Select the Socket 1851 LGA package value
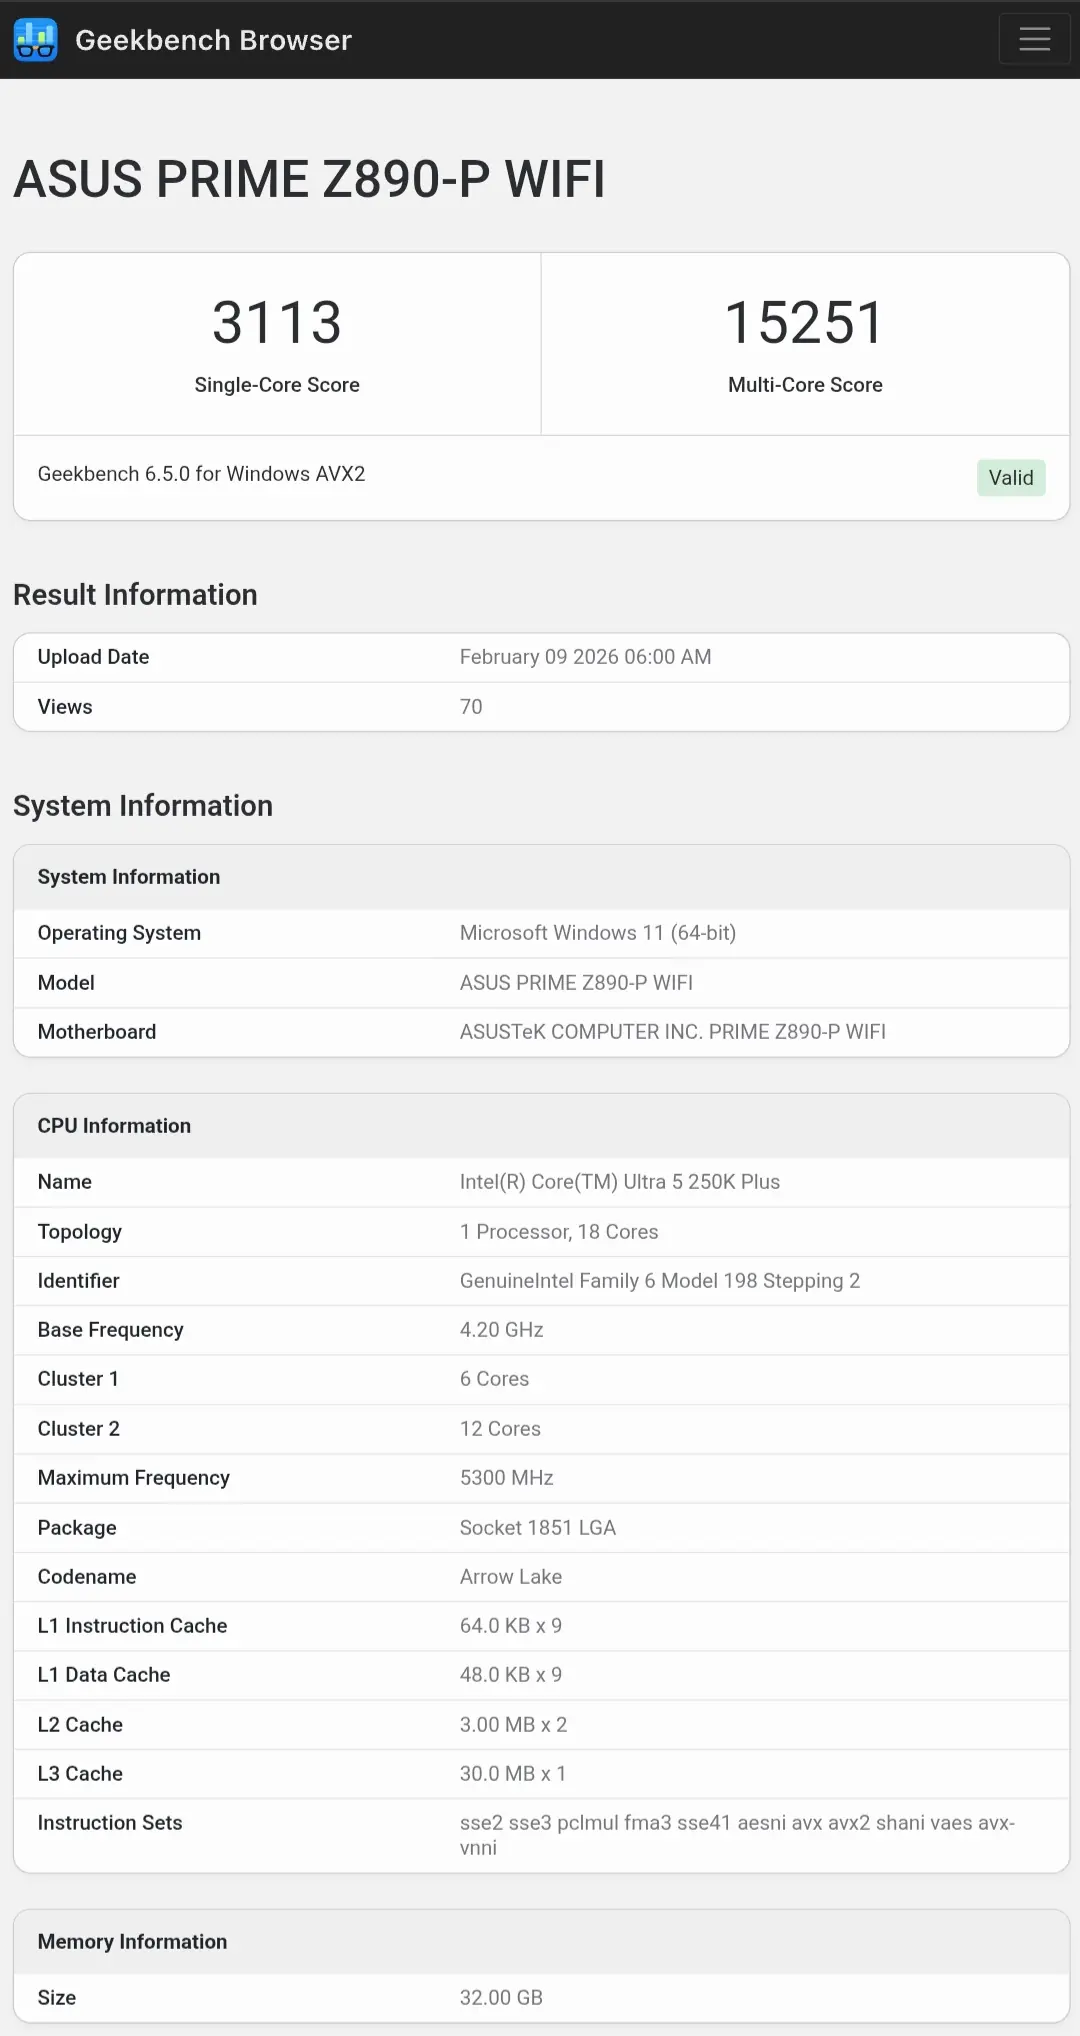The image size is (1080, 2036). 537,1528
